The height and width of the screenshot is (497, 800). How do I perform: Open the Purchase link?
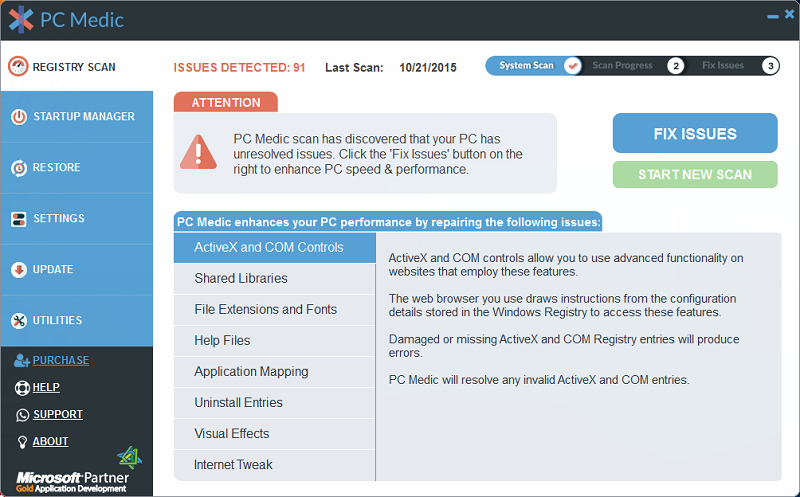pos(60,360)
